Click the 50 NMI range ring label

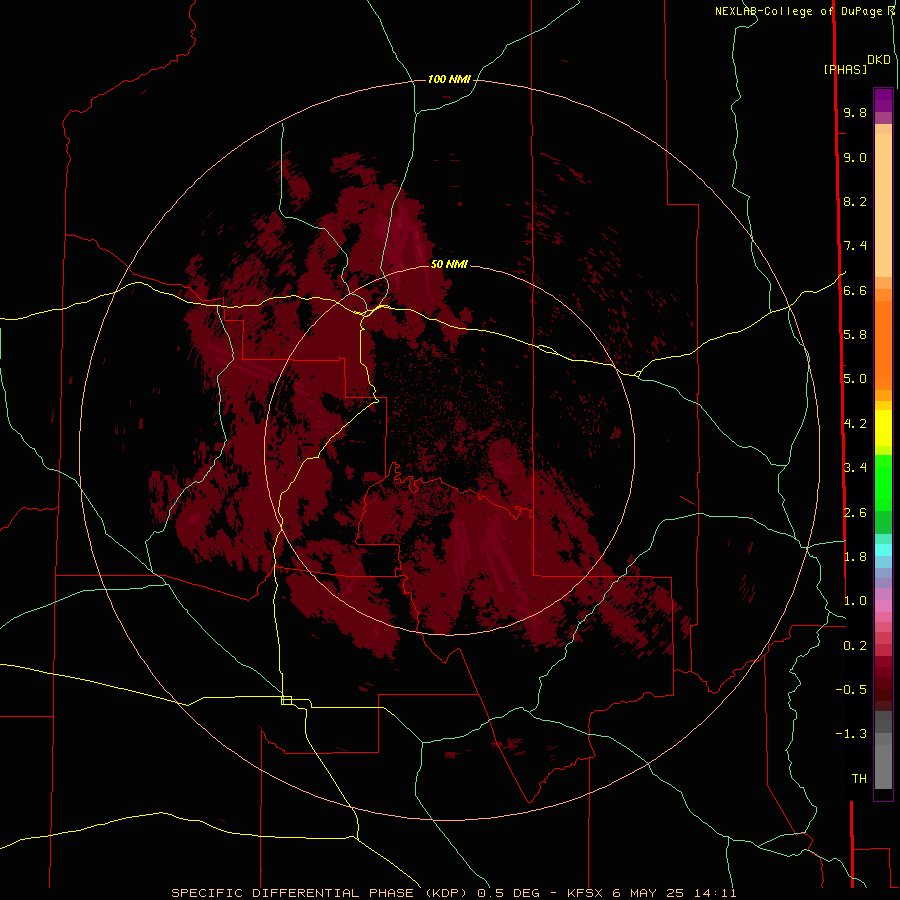click(x=449, y=264)
